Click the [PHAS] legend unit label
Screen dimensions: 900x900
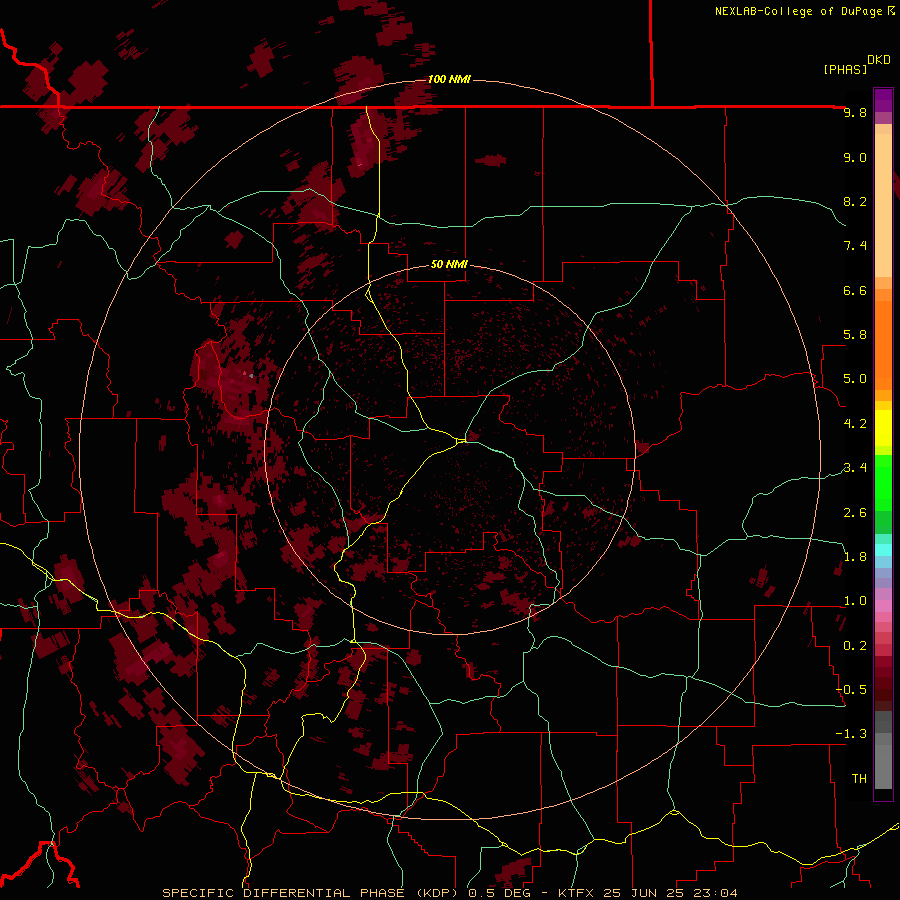(x=845, y=69)
